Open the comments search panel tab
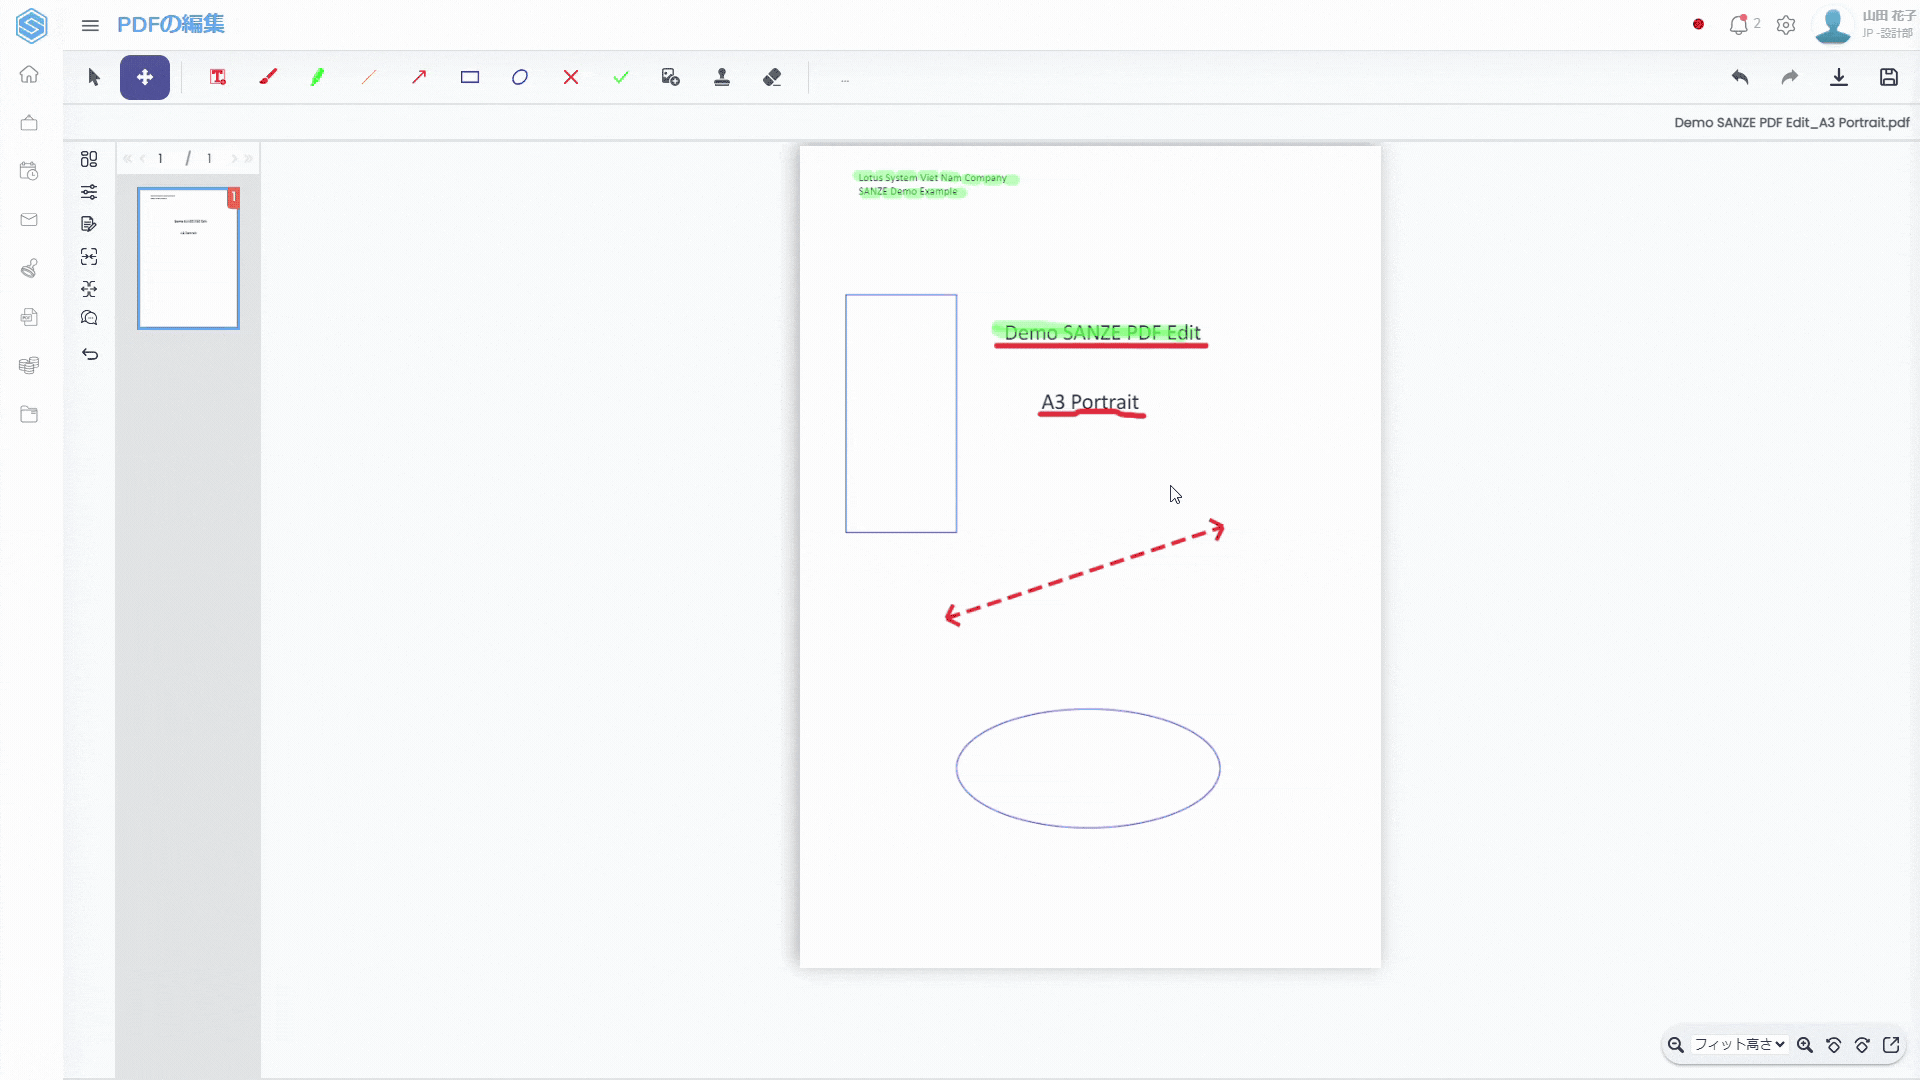Viewport: 1920px width, 1080px height. click(89, 318)
